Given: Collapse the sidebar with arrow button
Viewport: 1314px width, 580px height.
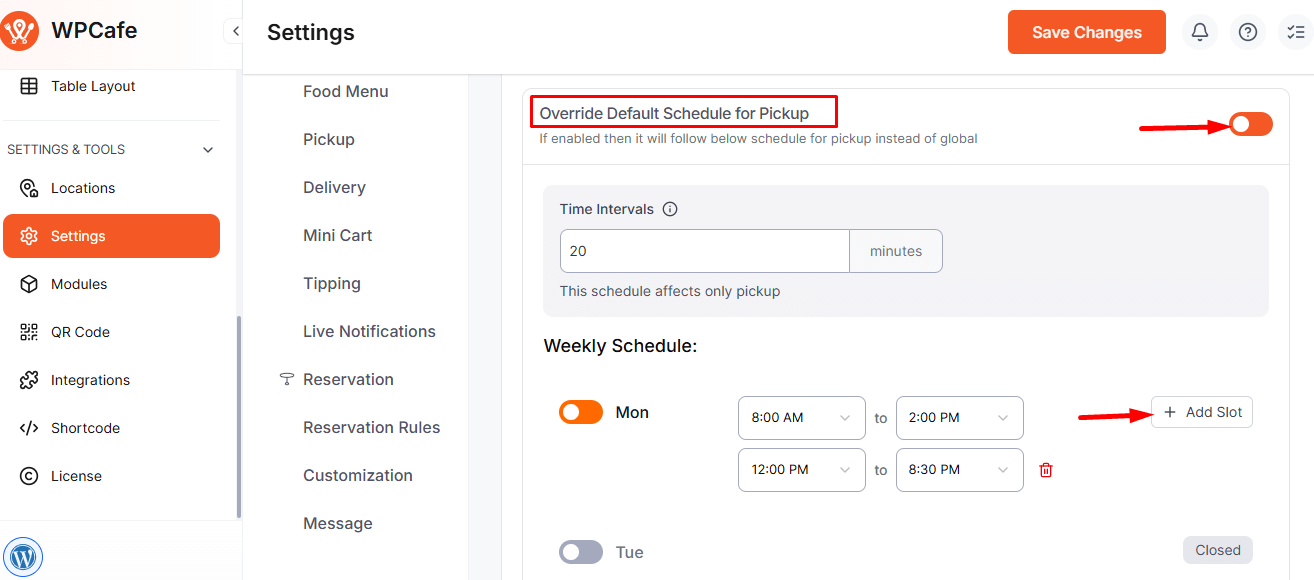Looking at the screenshot, I should (x=235, y=31).
